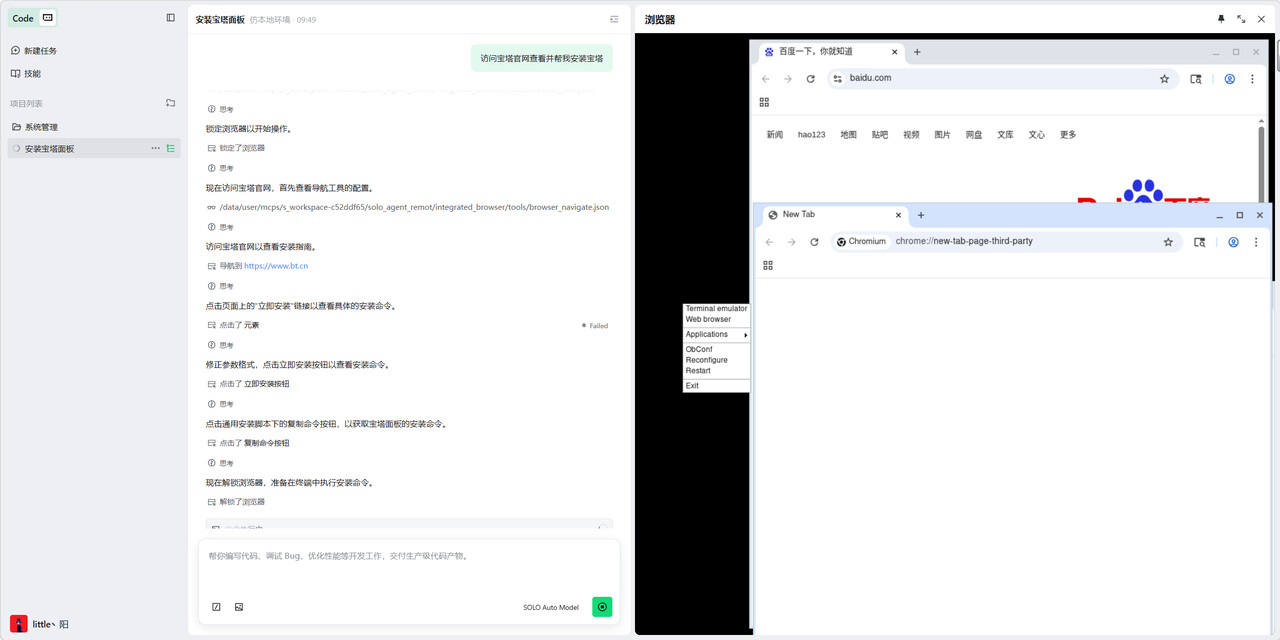Choose Terminal emulator from desktop menu
This screenshot has width=1280, height=640.
click(x=716, y=309)
